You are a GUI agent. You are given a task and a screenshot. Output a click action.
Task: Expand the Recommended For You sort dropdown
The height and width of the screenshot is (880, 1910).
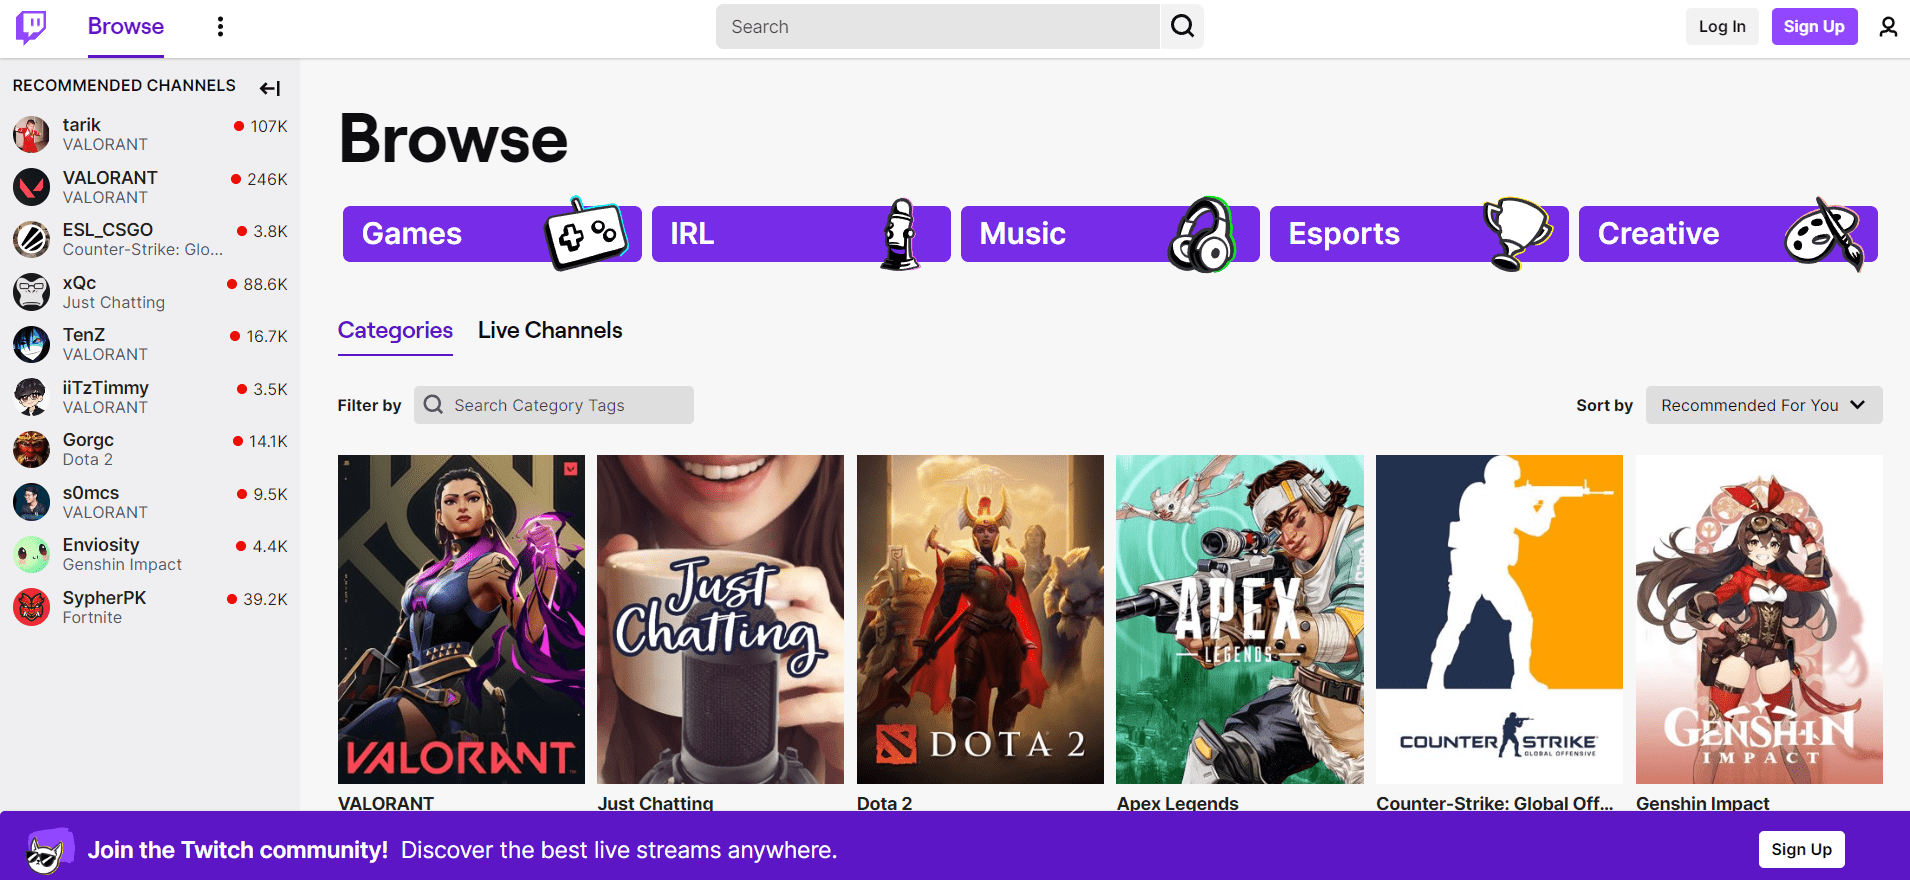pyautogui.click(x=1763, y=405)
